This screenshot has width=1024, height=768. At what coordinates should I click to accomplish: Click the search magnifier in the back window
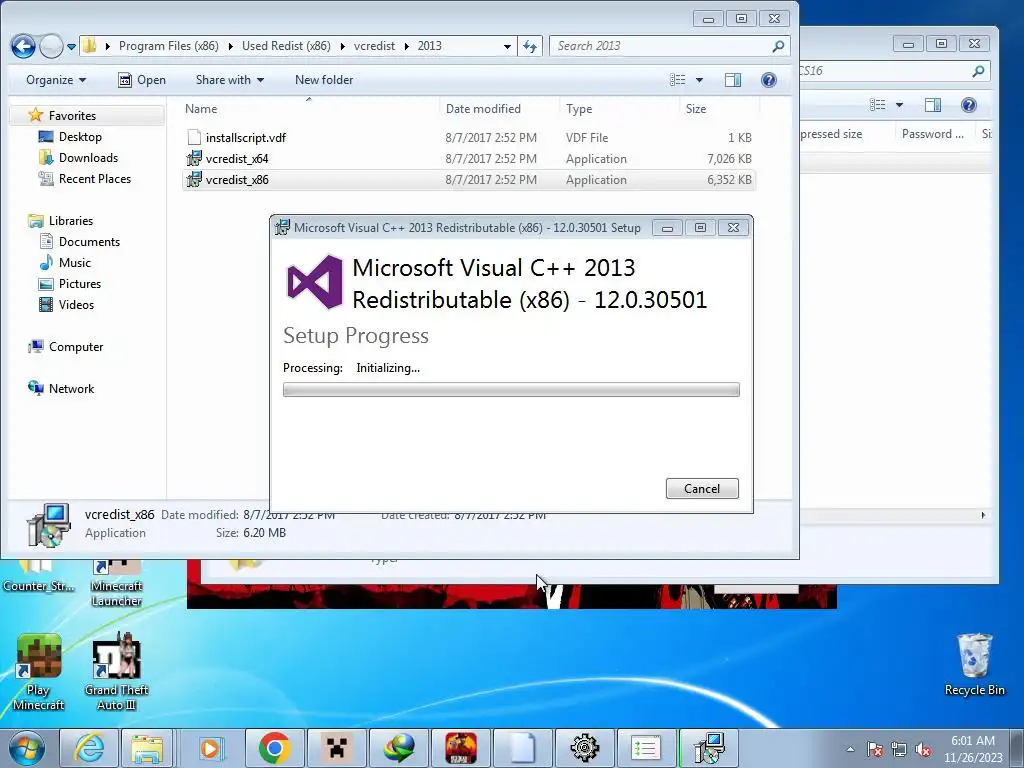[978, 71]
